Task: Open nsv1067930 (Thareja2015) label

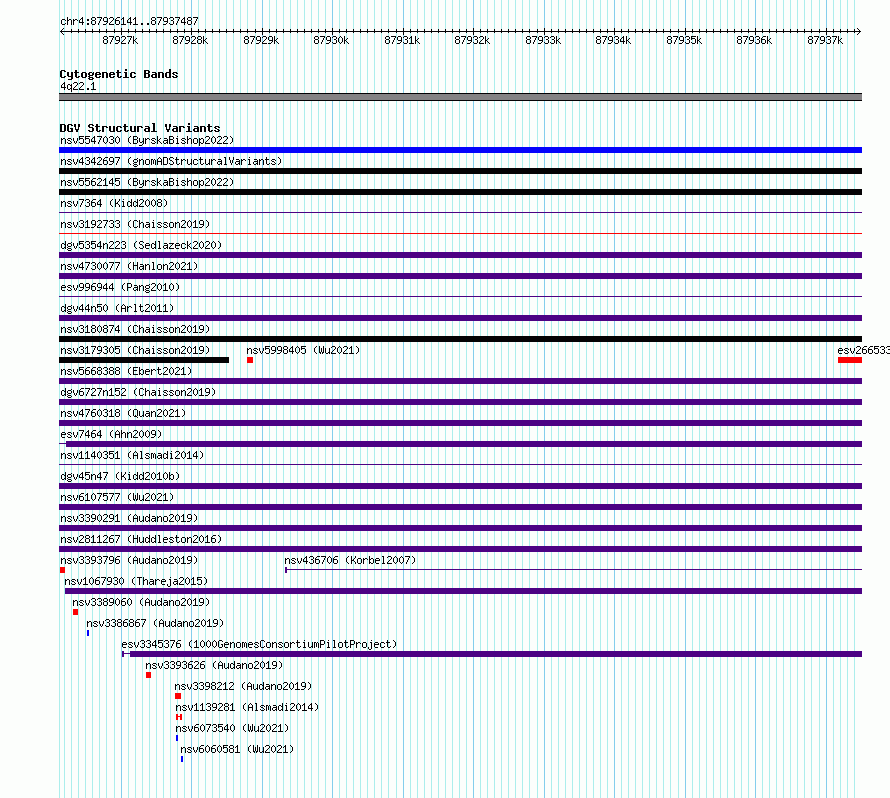Action: (x=136, y=581)
